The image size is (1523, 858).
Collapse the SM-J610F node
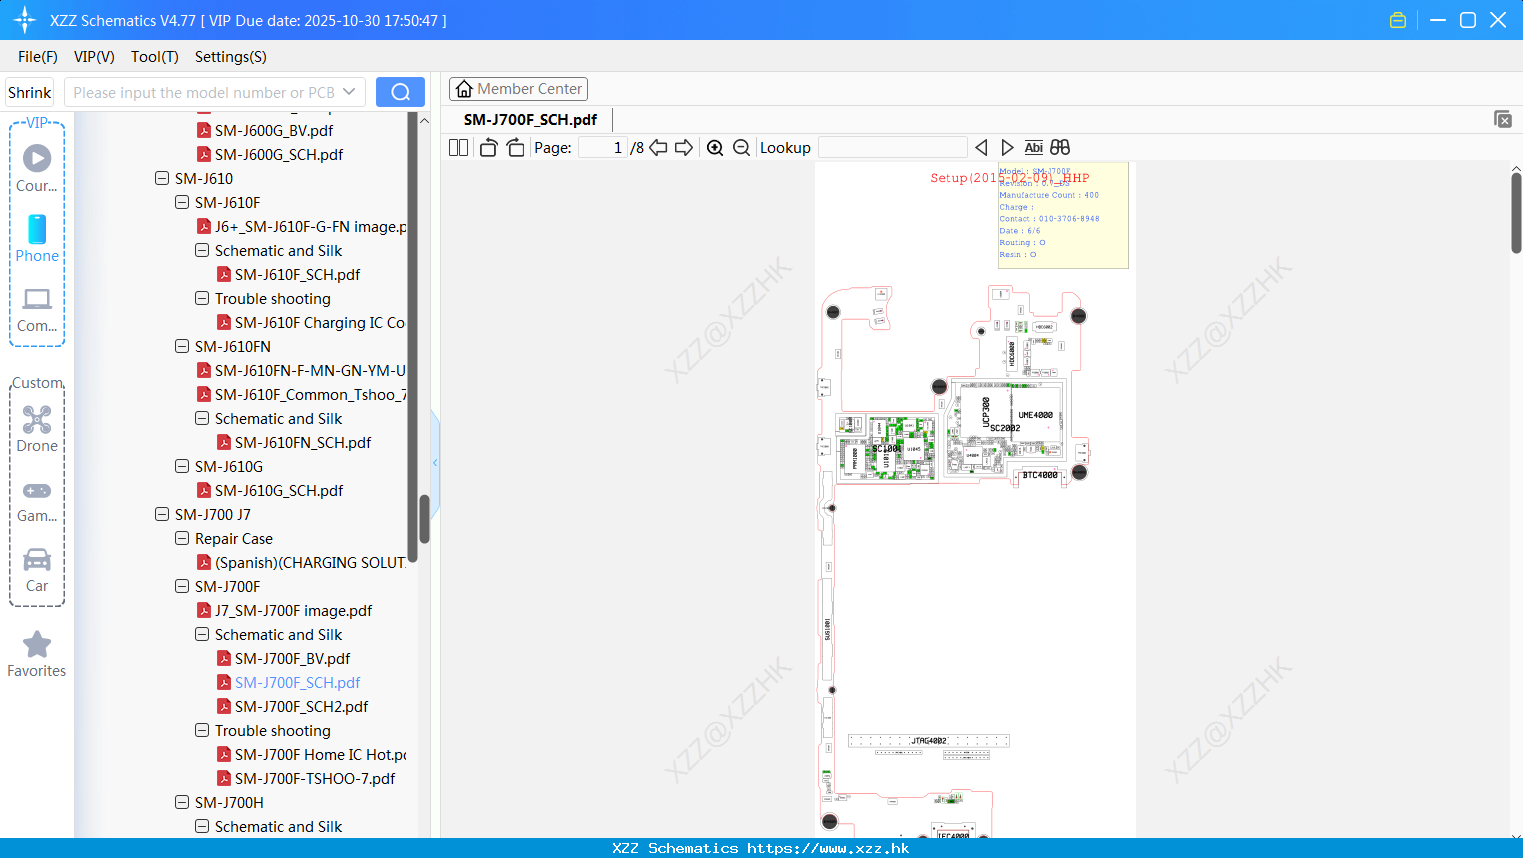(x=182, y=203)
